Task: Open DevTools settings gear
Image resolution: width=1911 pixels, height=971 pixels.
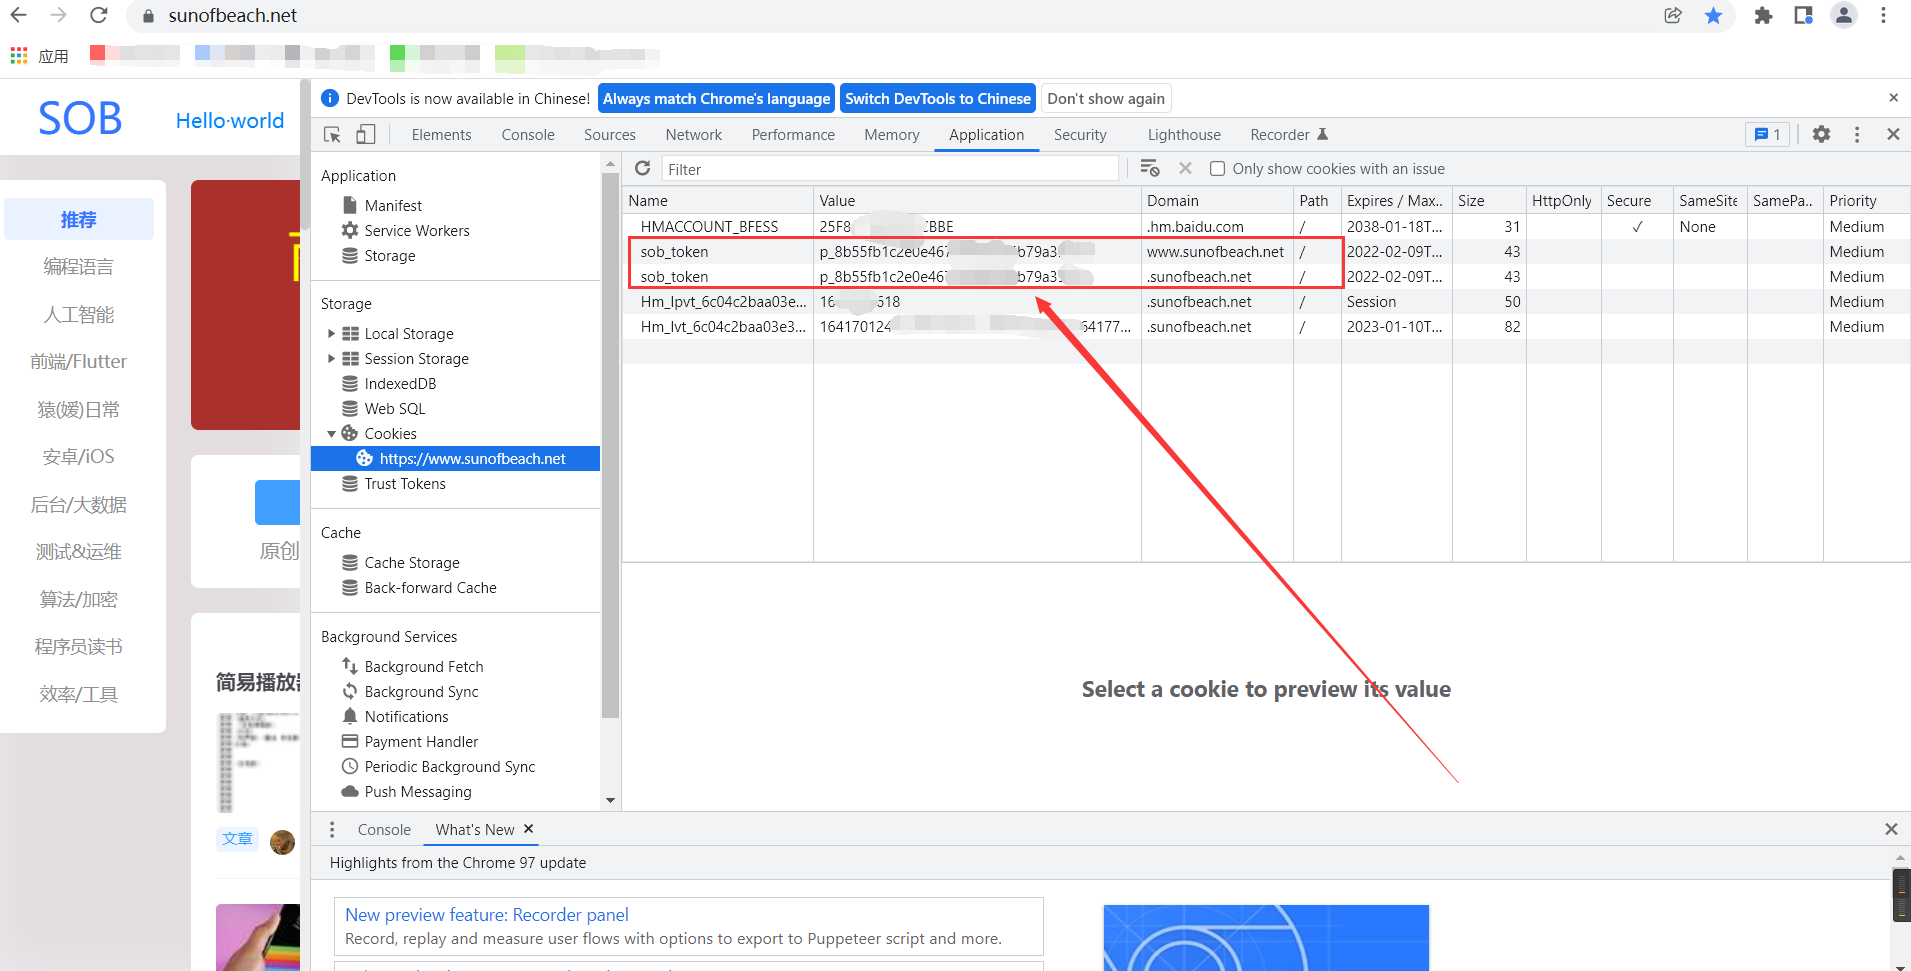Action: click(1822, 134)
